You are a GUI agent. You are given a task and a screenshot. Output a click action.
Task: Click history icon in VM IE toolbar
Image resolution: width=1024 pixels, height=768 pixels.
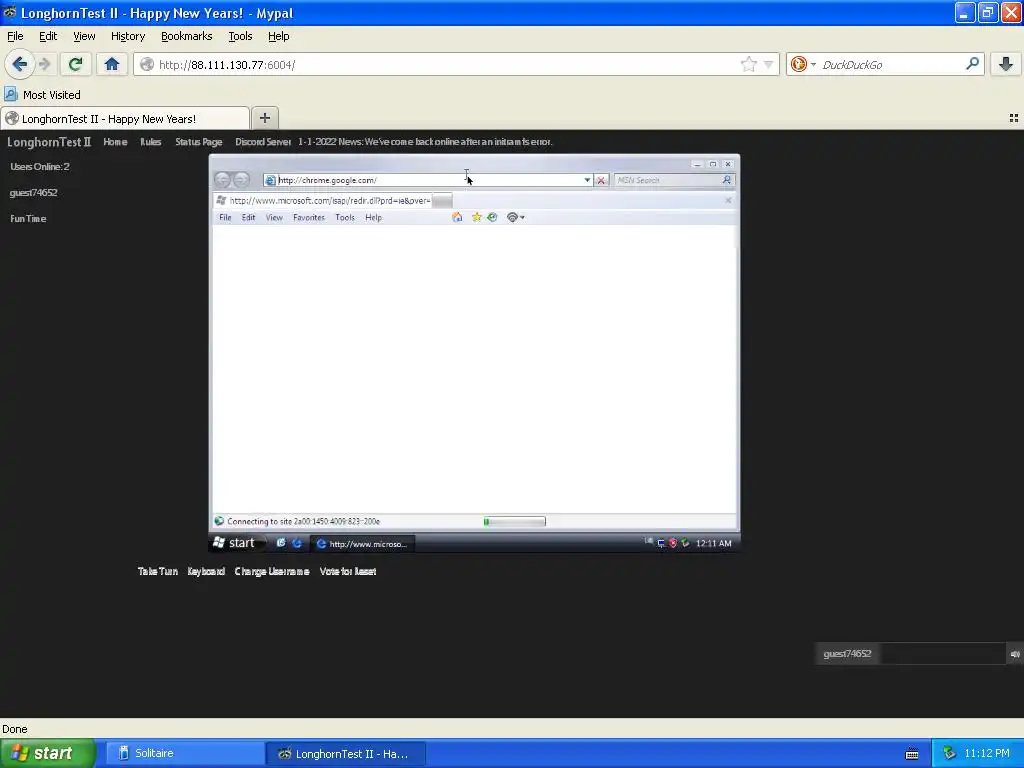tap(492, 217)
